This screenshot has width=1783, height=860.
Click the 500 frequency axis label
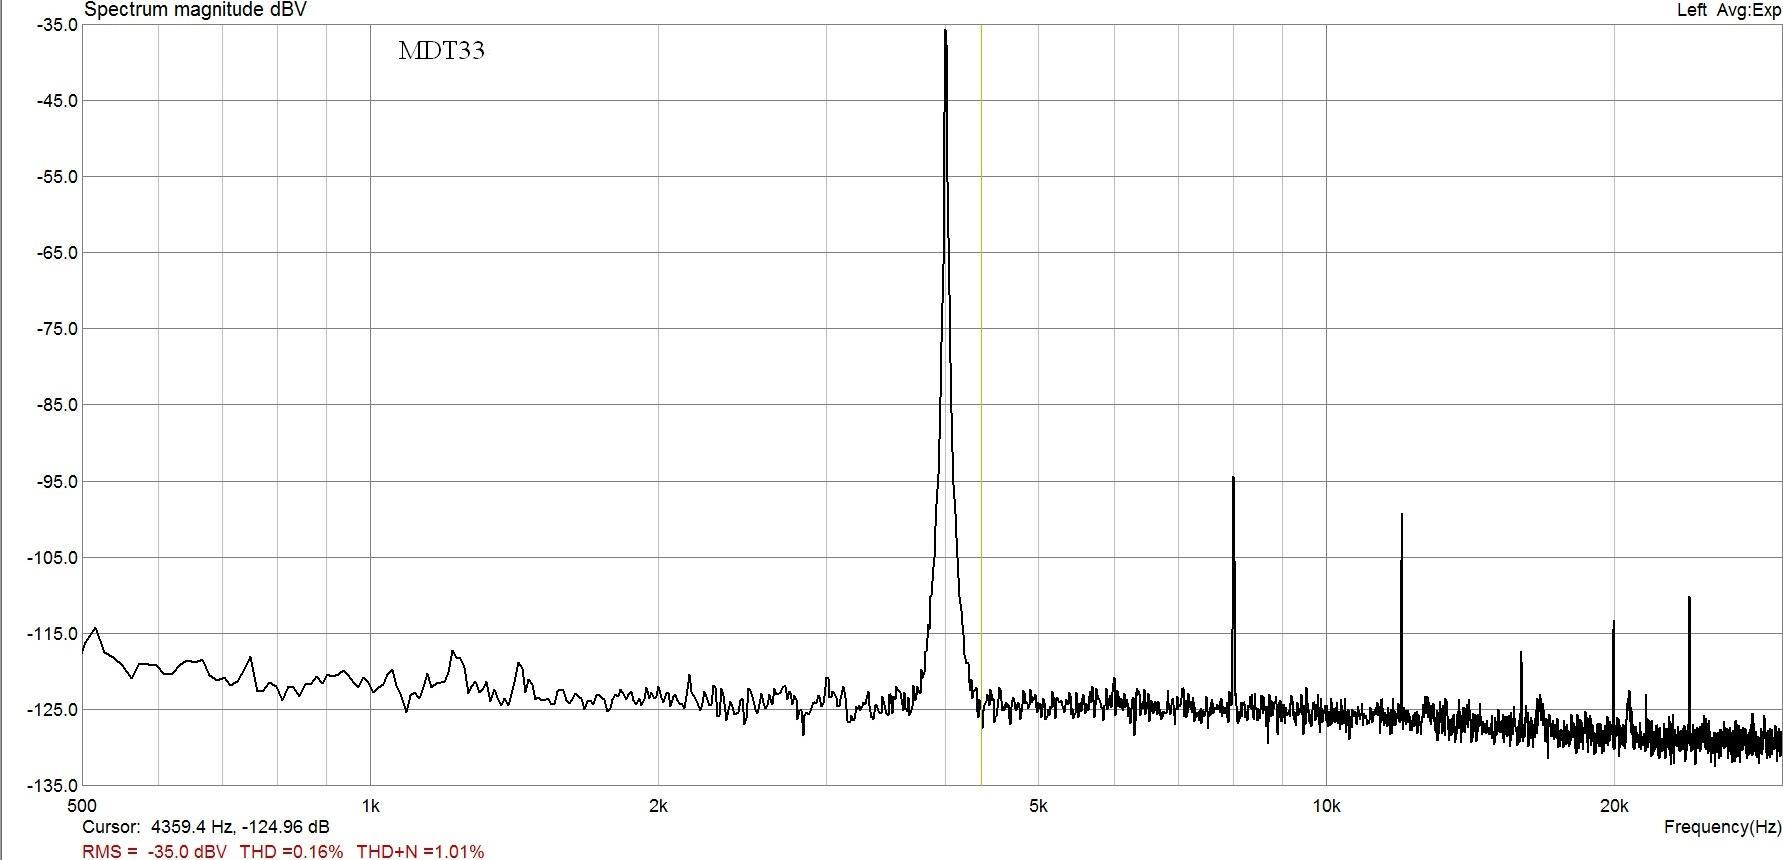pyautogui.click(x=81, y=805)
